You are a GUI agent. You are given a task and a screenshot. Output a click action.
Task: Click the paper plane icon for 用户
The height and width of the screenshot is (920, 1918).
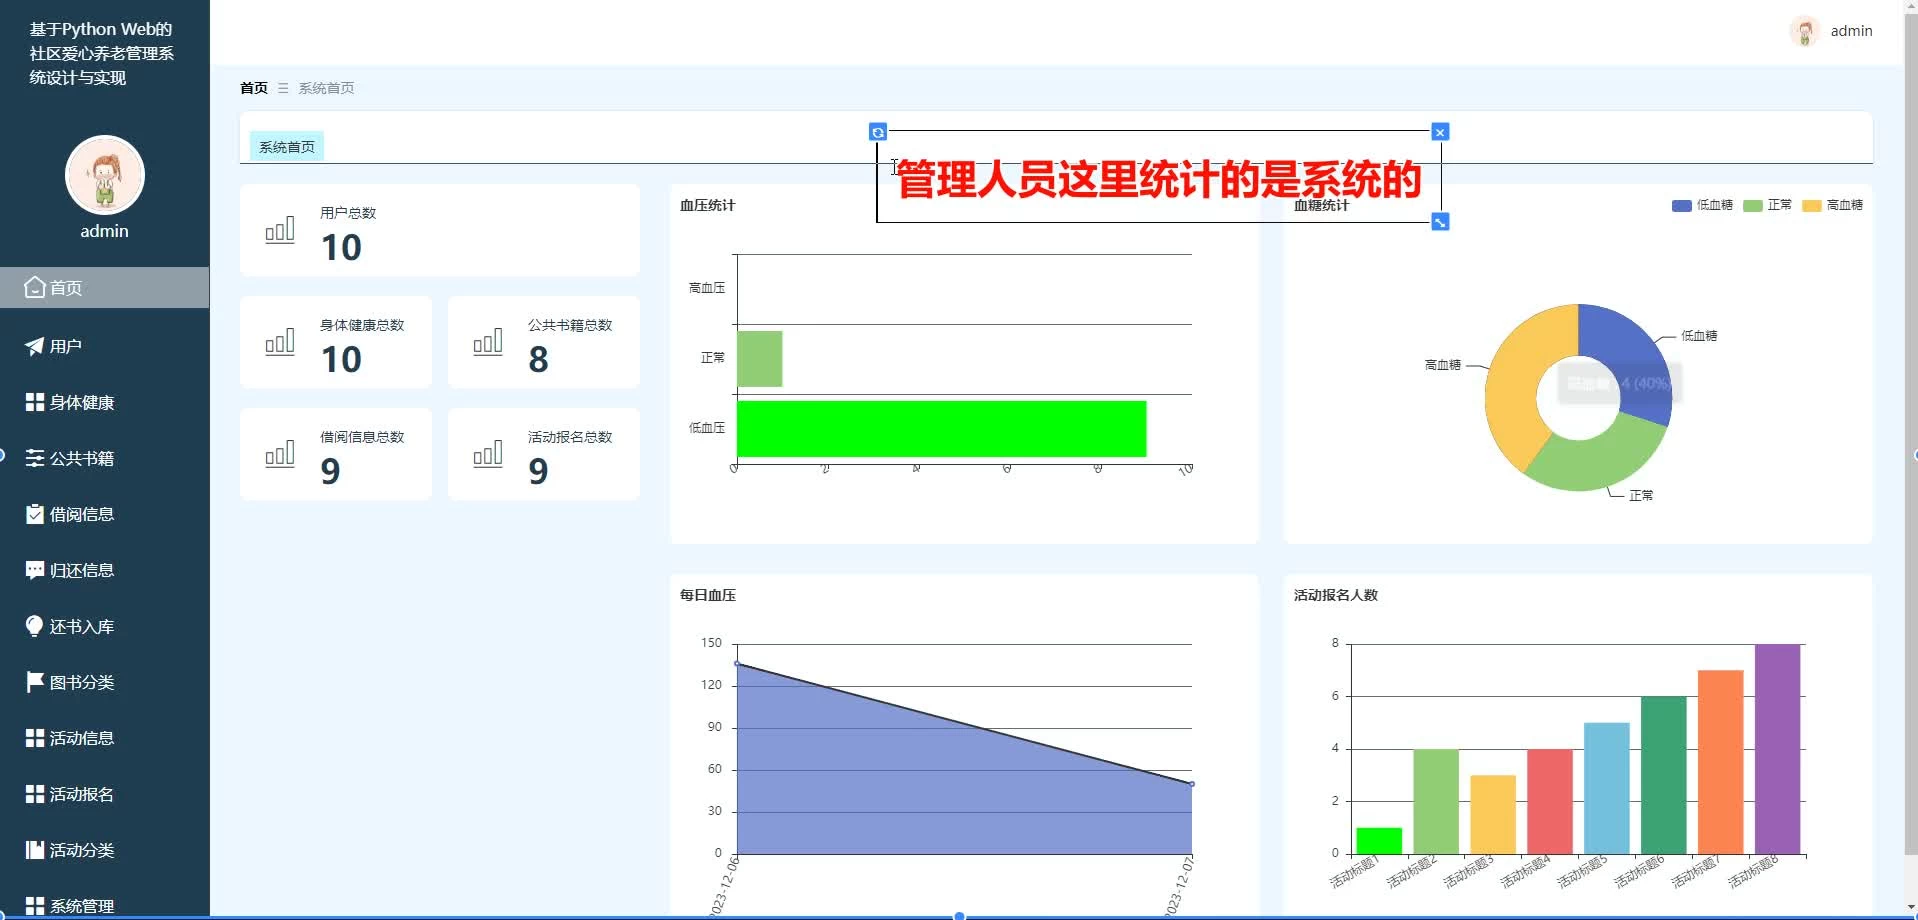tap(35, 346)
